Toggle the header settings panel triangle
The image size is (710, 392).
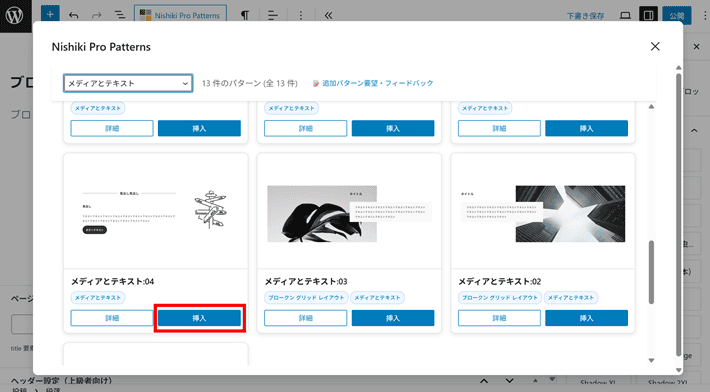(535, 381)
